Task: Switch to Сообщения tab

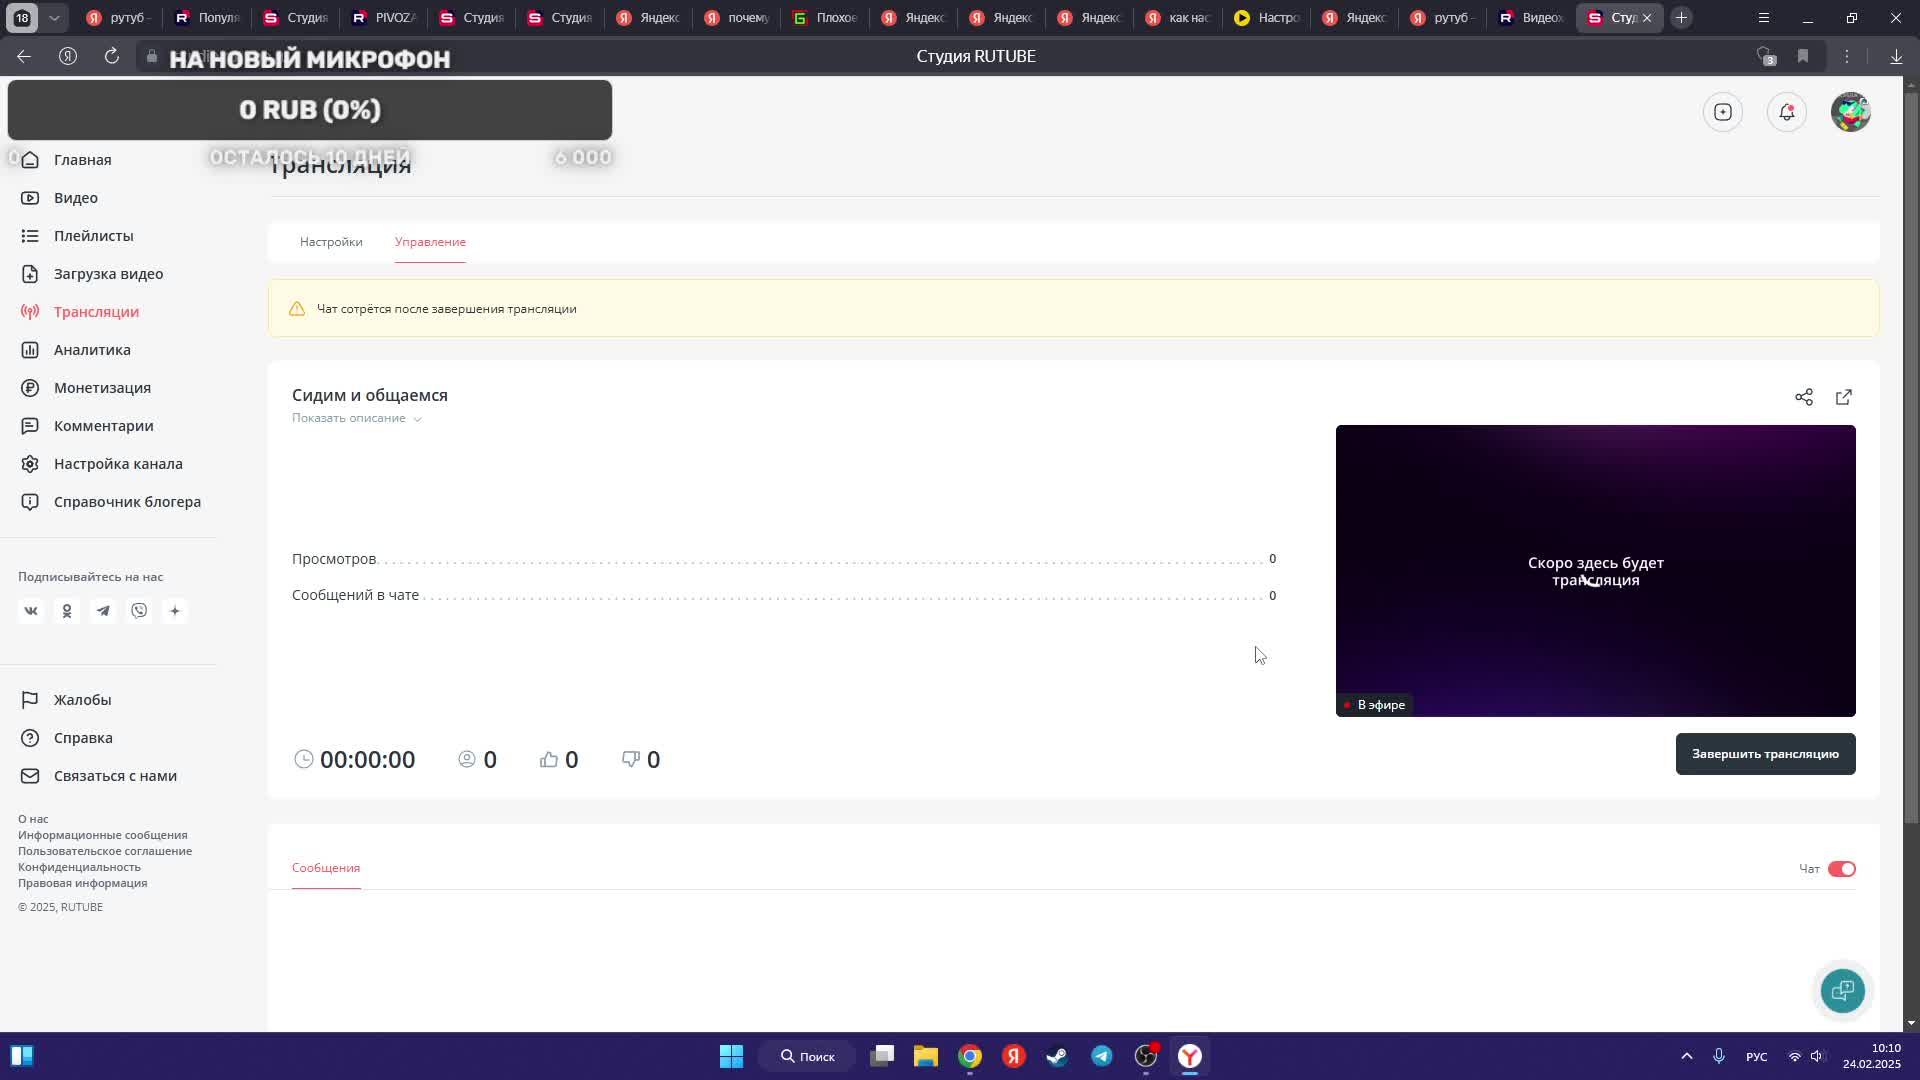Action: tap(326, 868)
